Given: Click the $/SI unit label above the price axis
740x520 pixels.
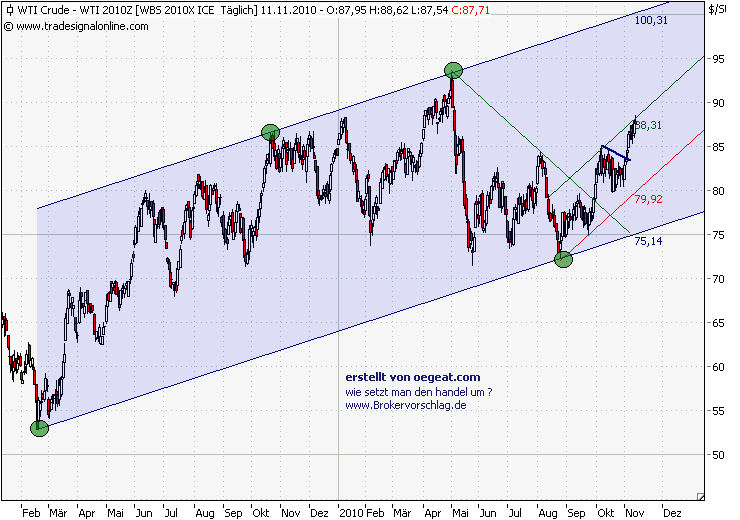Looking at the screenshot, I should tap(717, 10).
